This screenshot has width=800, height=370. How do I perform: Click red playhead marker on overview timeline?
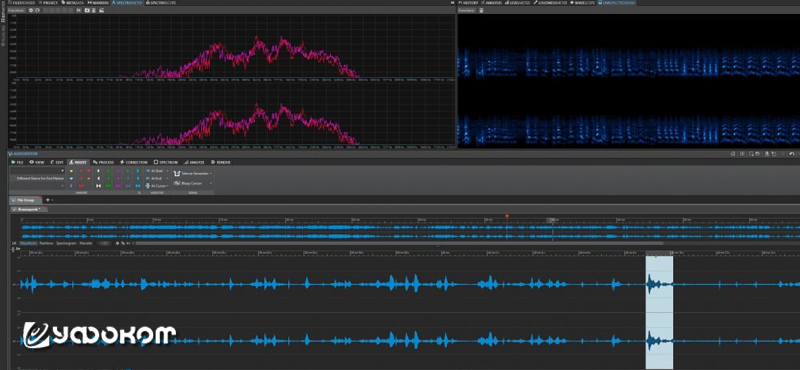(507, 216)
